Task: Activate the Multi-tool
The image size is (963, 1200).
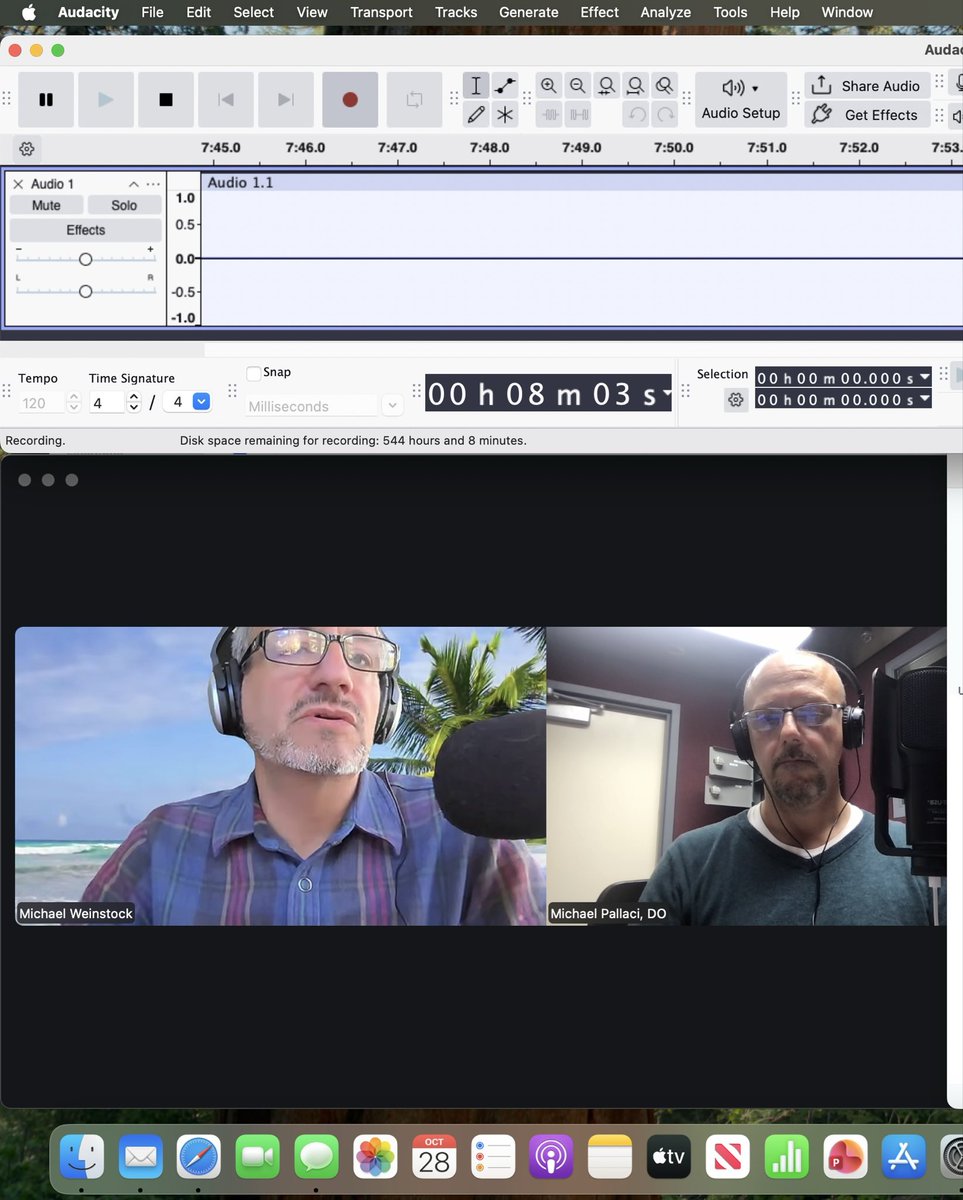Action: pyautogui.click(x=505, y=114)
